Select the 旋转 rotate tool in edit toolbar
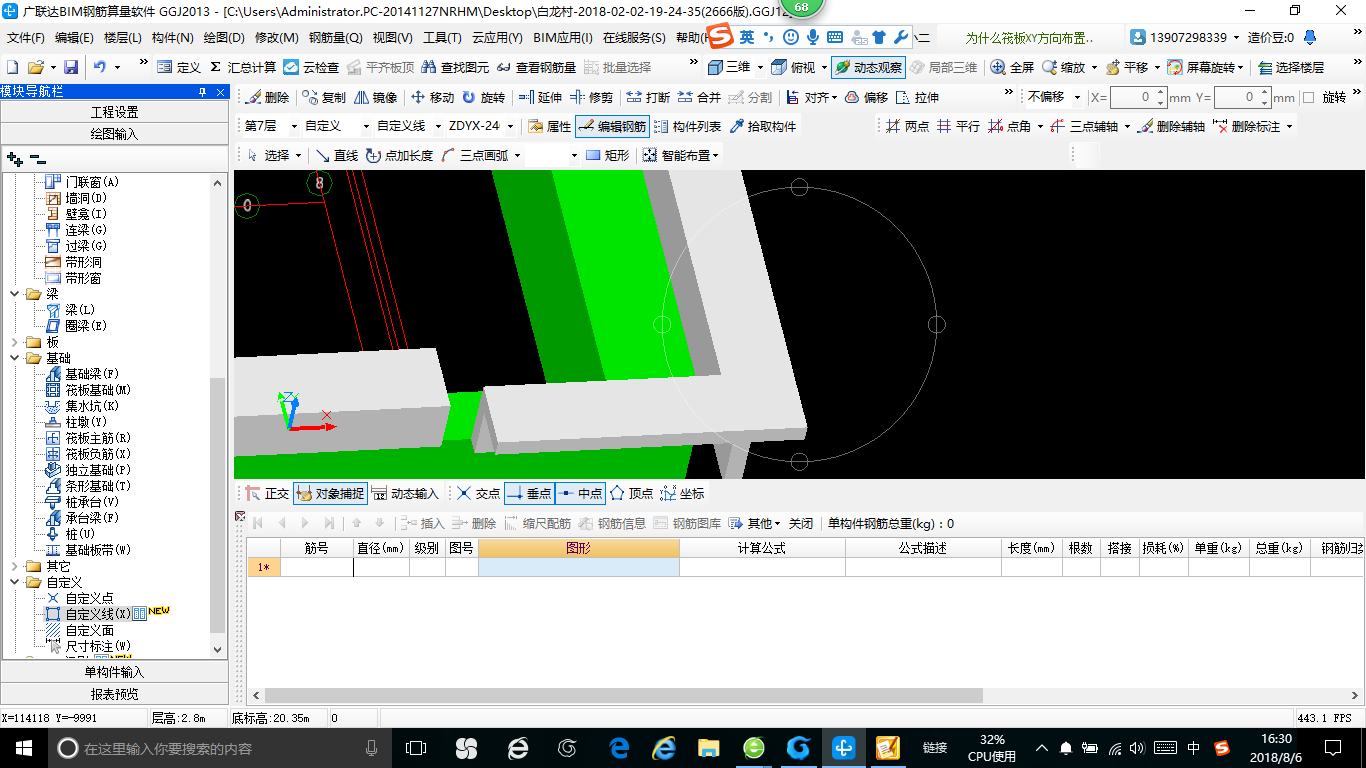The height and width of the screenshot is (768, 1366). pos(483,97)
